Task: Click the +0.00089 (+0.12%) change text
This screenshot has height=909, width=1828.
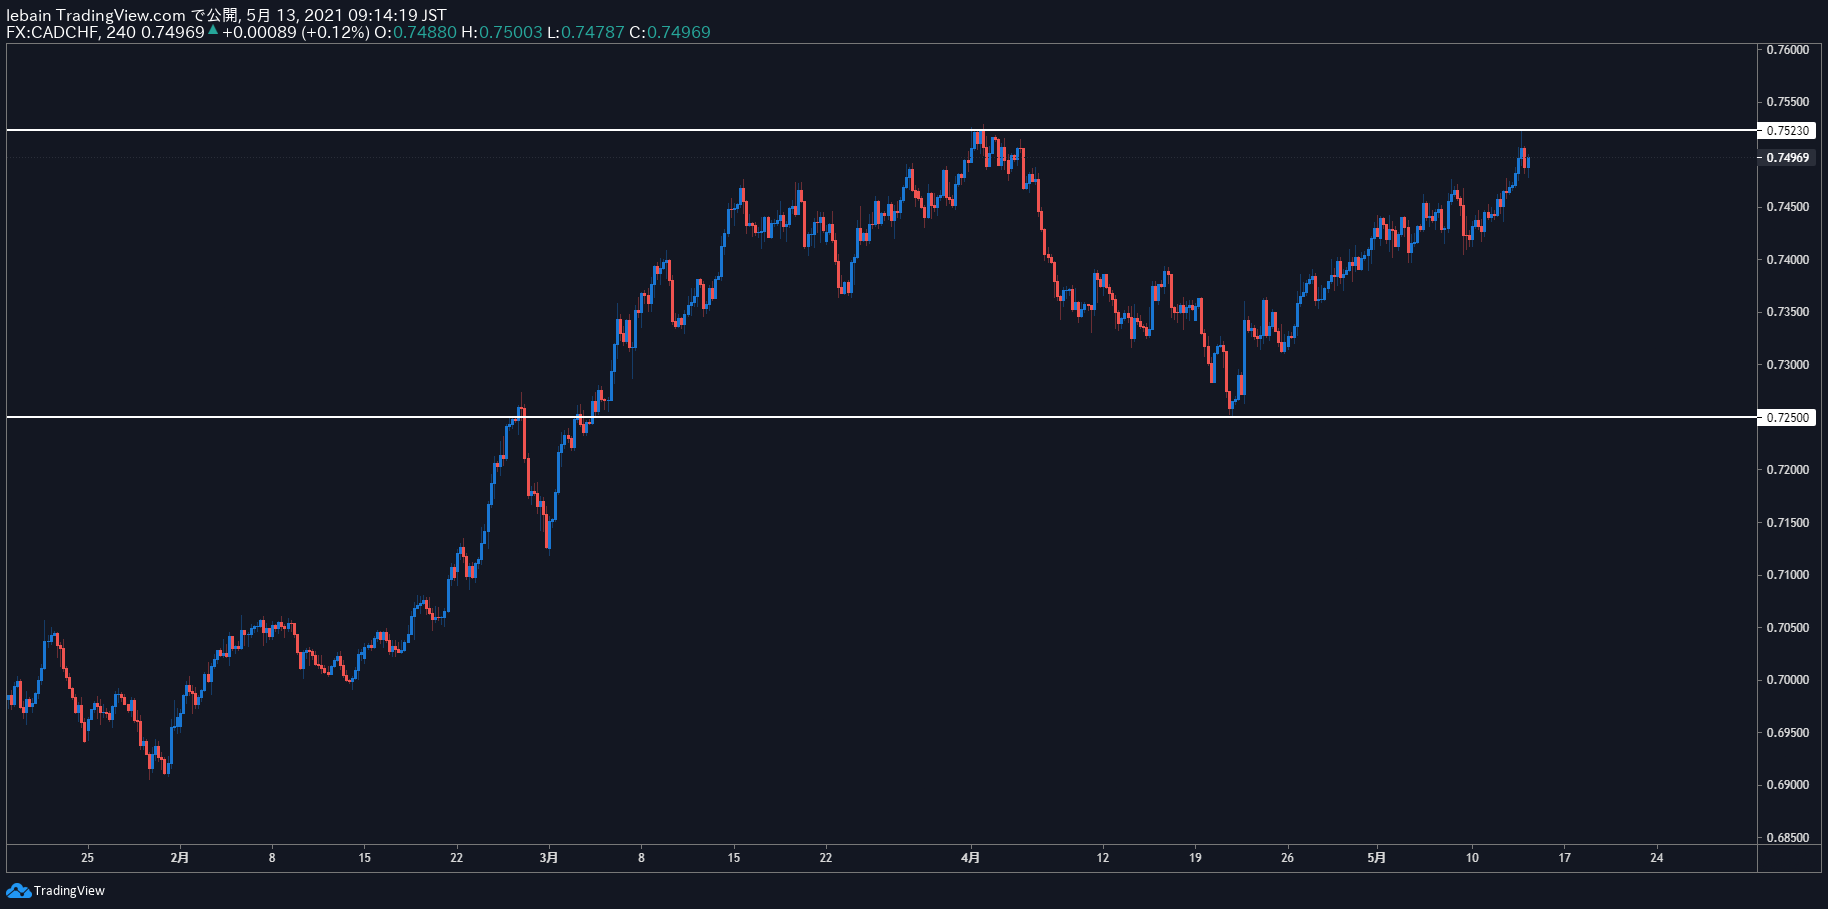Action: coord(295,32)
